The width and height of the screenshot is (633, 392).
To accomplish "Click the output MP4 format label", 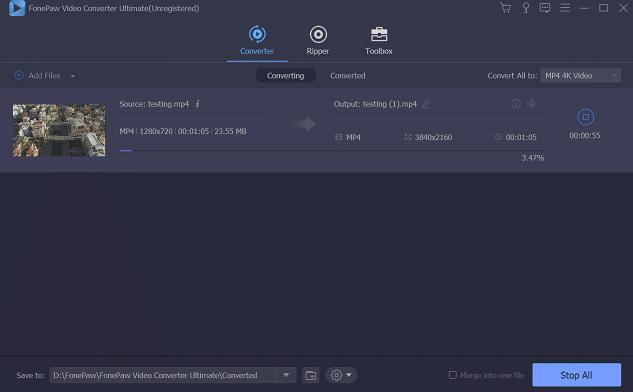I will pos(353,137).
